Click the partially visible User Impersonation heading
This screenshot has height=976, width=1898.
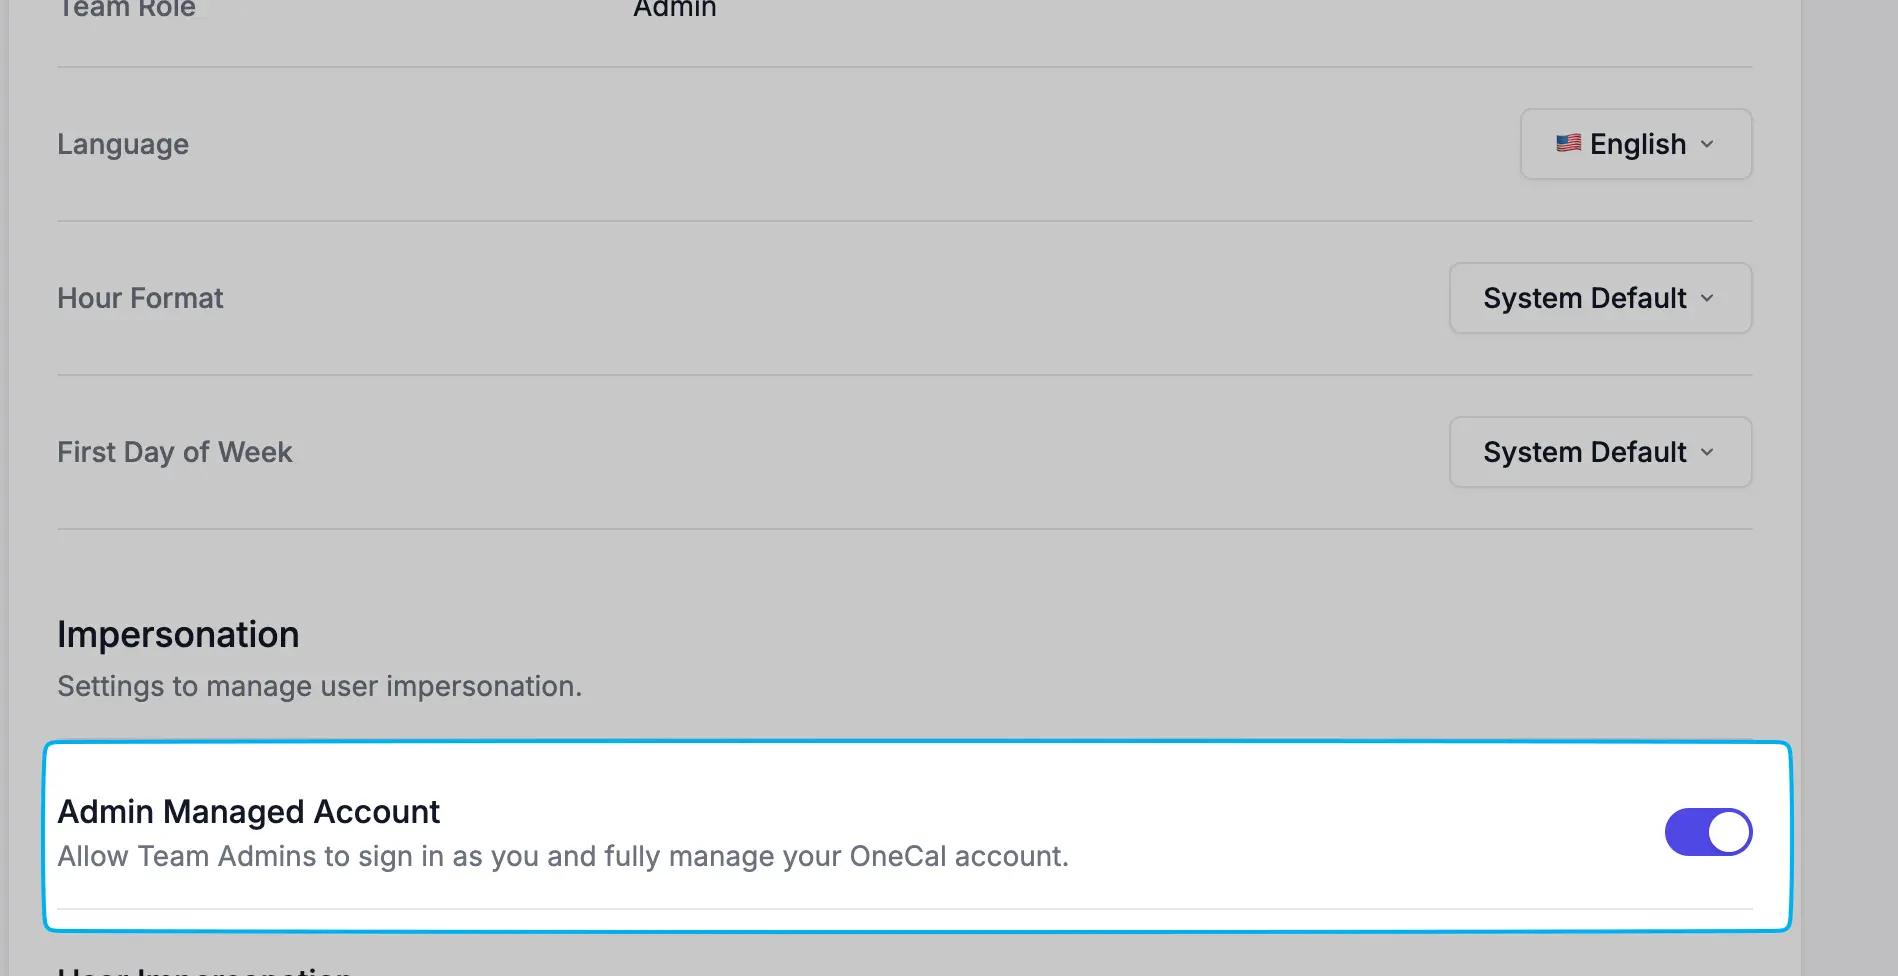(x=205, y=970)
